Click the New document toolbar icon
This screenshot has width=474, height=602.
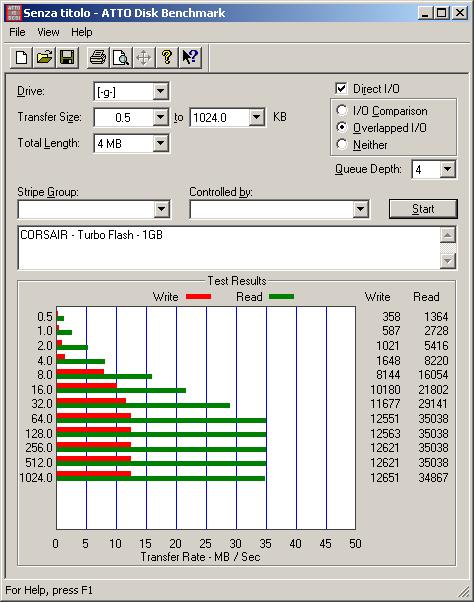pos(21,58)
